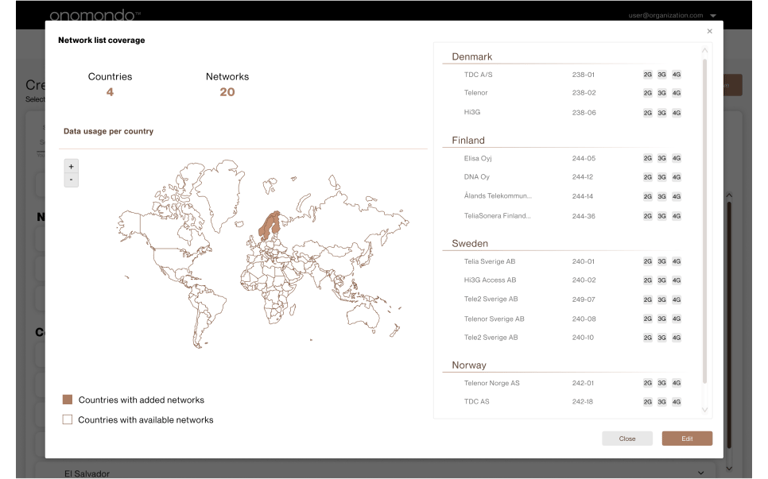
Task: Click the 'Network list coverage' title
Action: coord(101,40)
